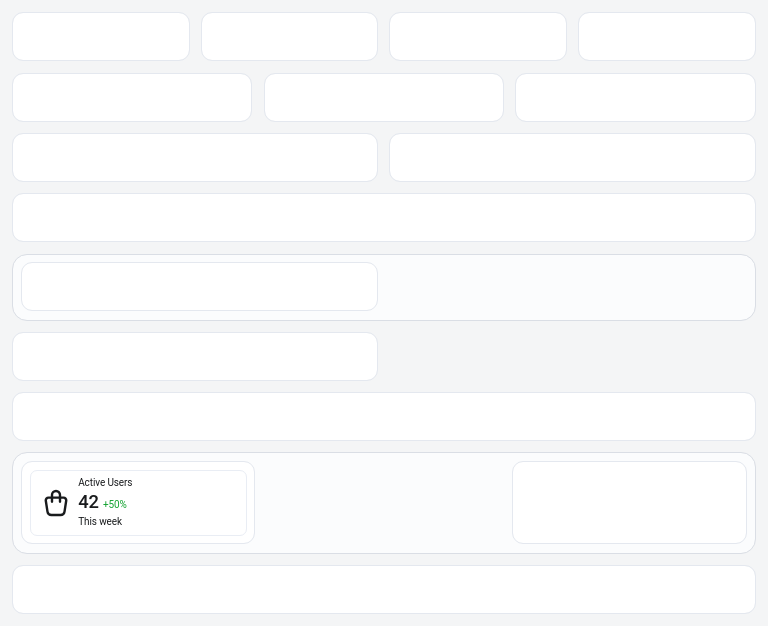Click last blank card in the three-card row
Screen dimensions: 768x626
[635, 98]
